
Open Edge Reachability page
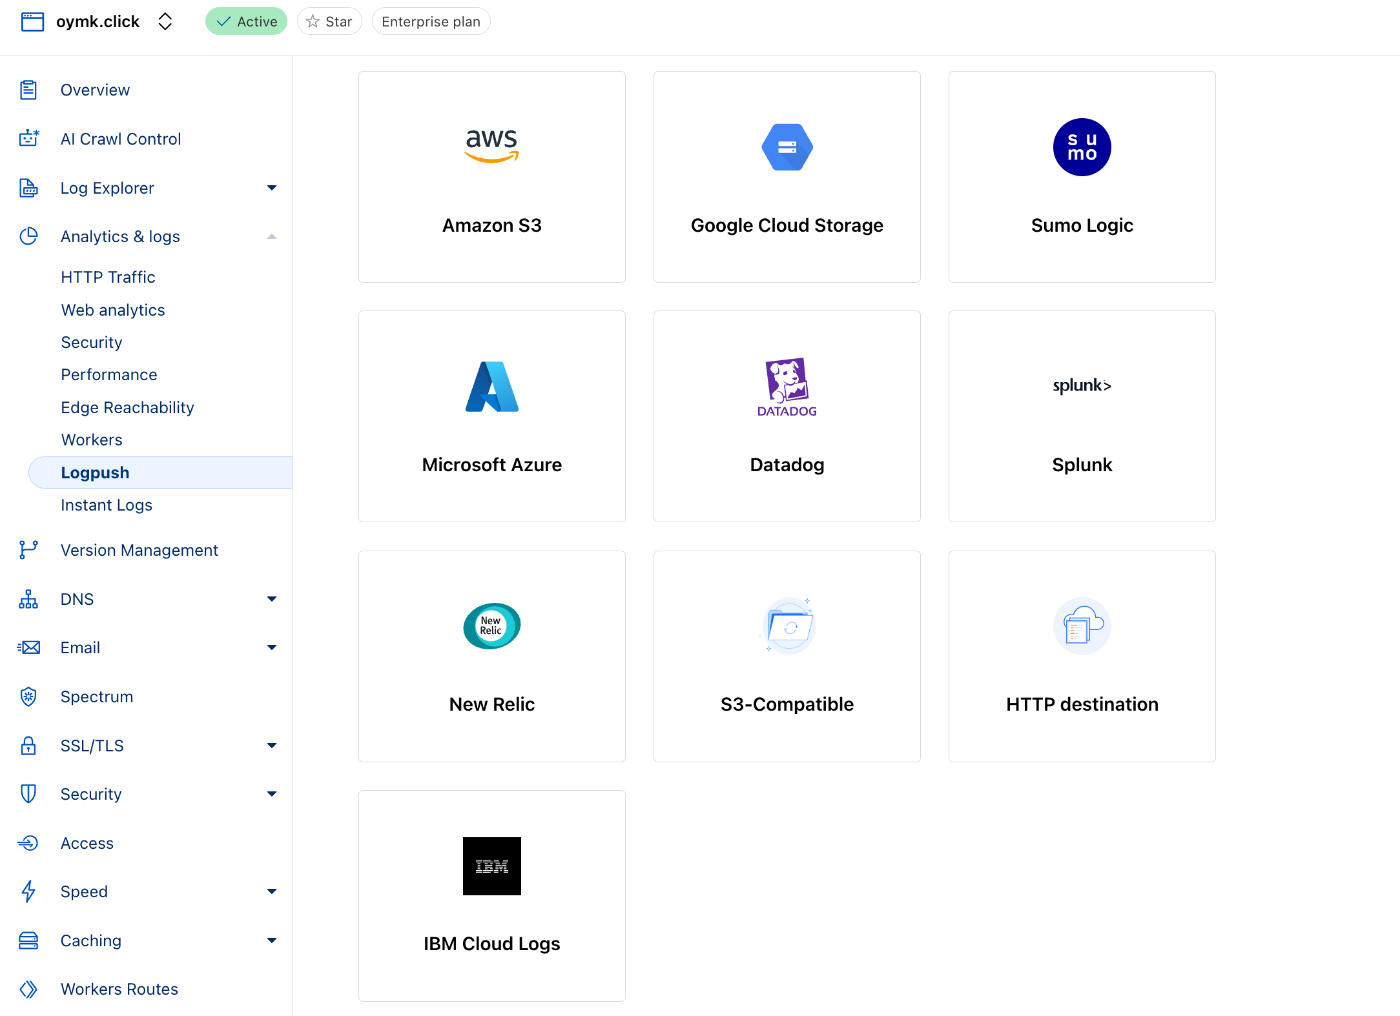127,407
